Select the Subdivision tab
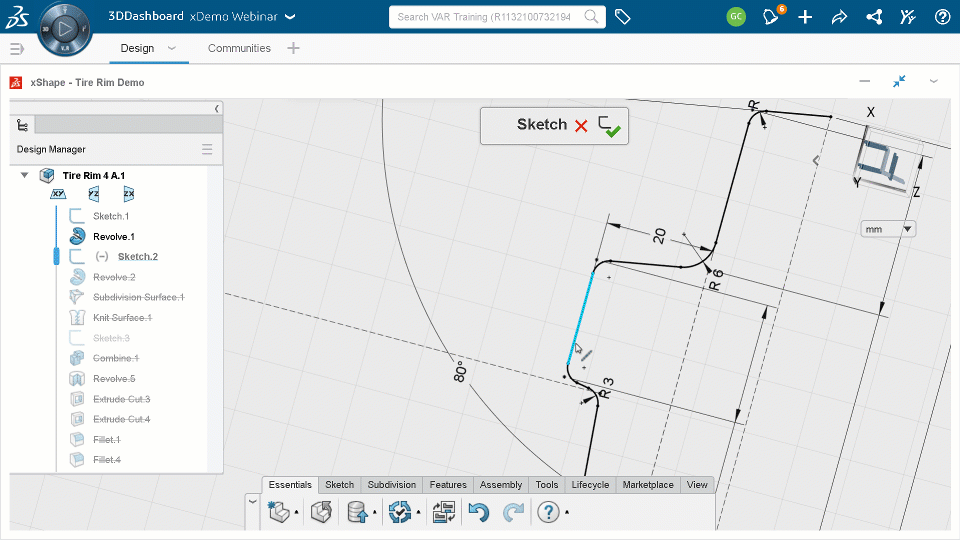 [x=392, y=485]
